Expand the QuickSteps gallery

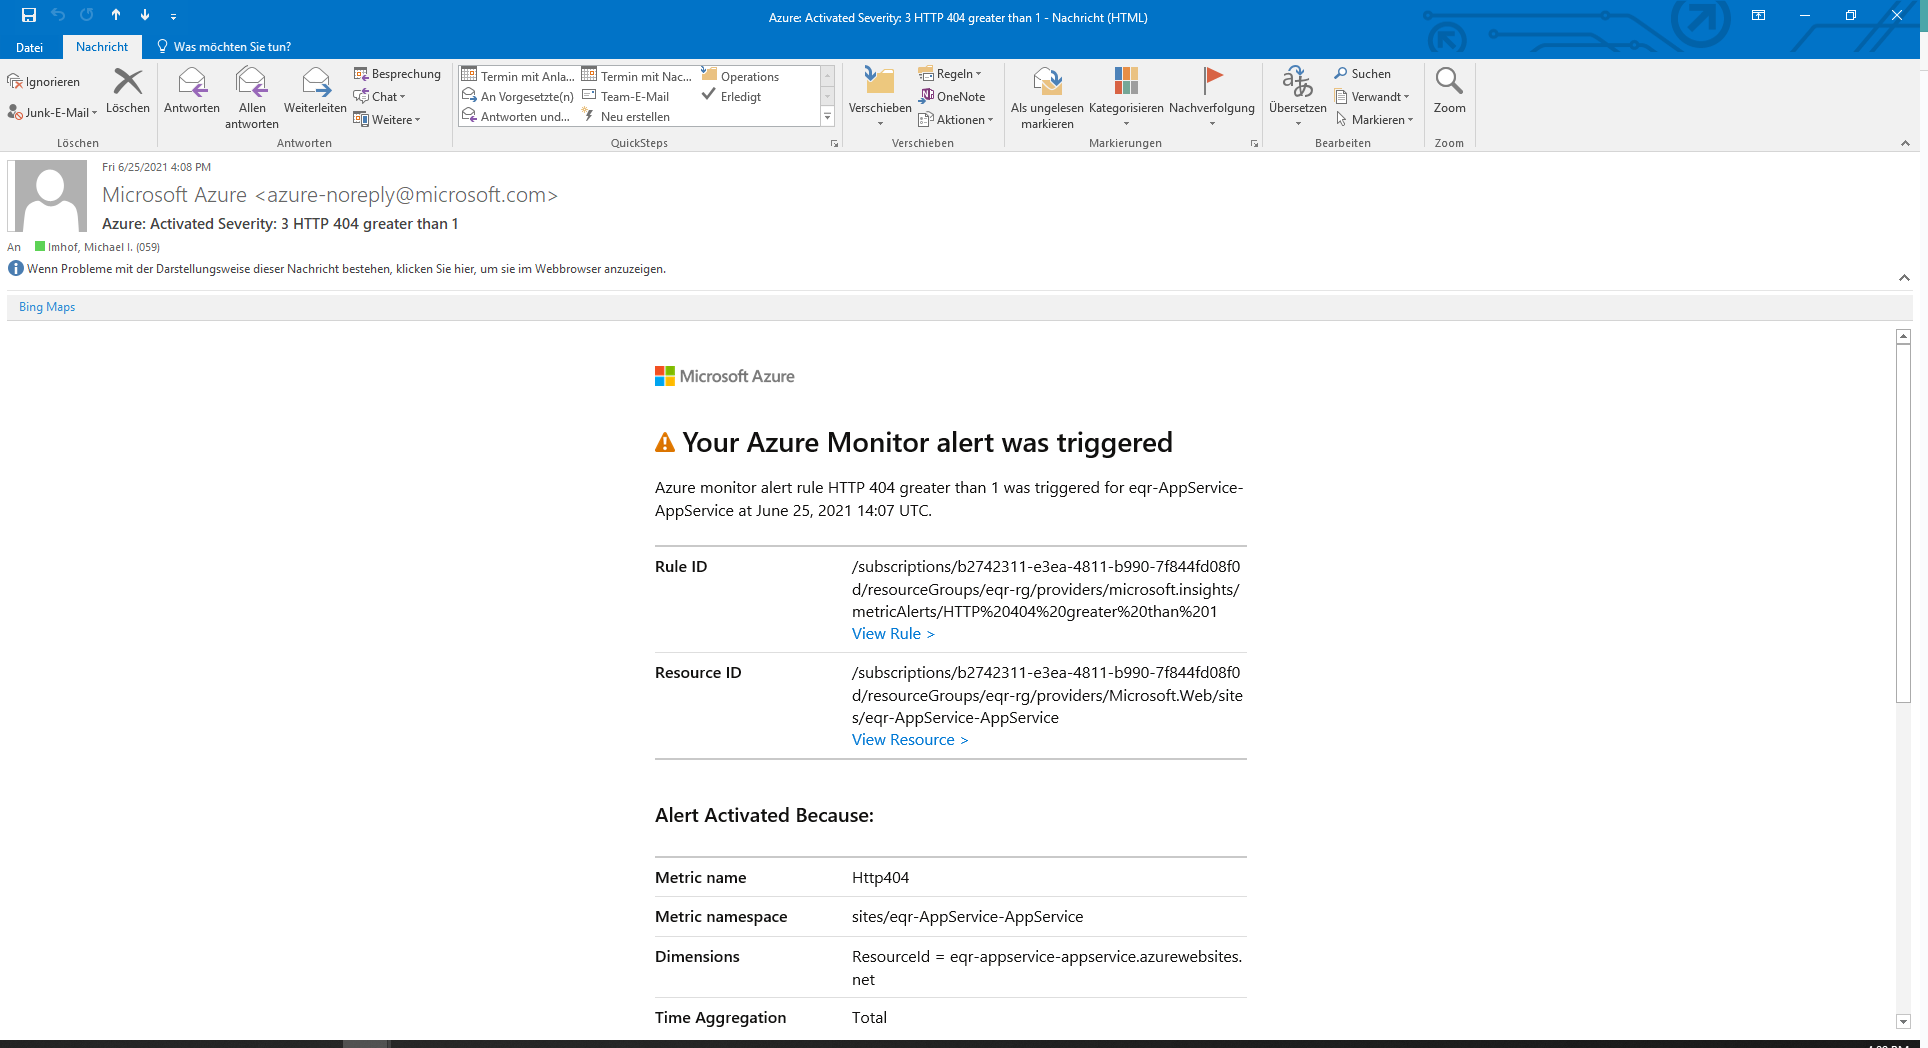pos(827,117)
